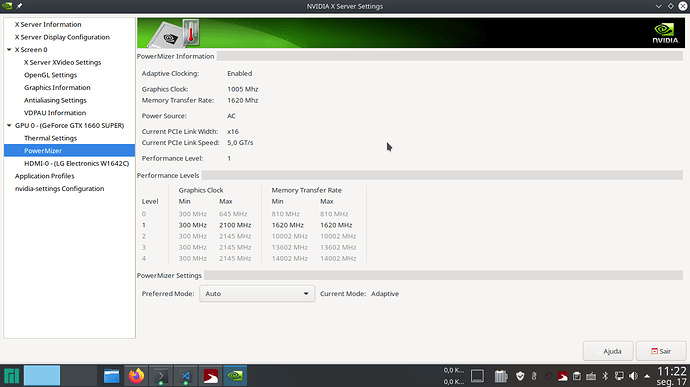Click the dim hexagon tray icon

coord(548,376)
